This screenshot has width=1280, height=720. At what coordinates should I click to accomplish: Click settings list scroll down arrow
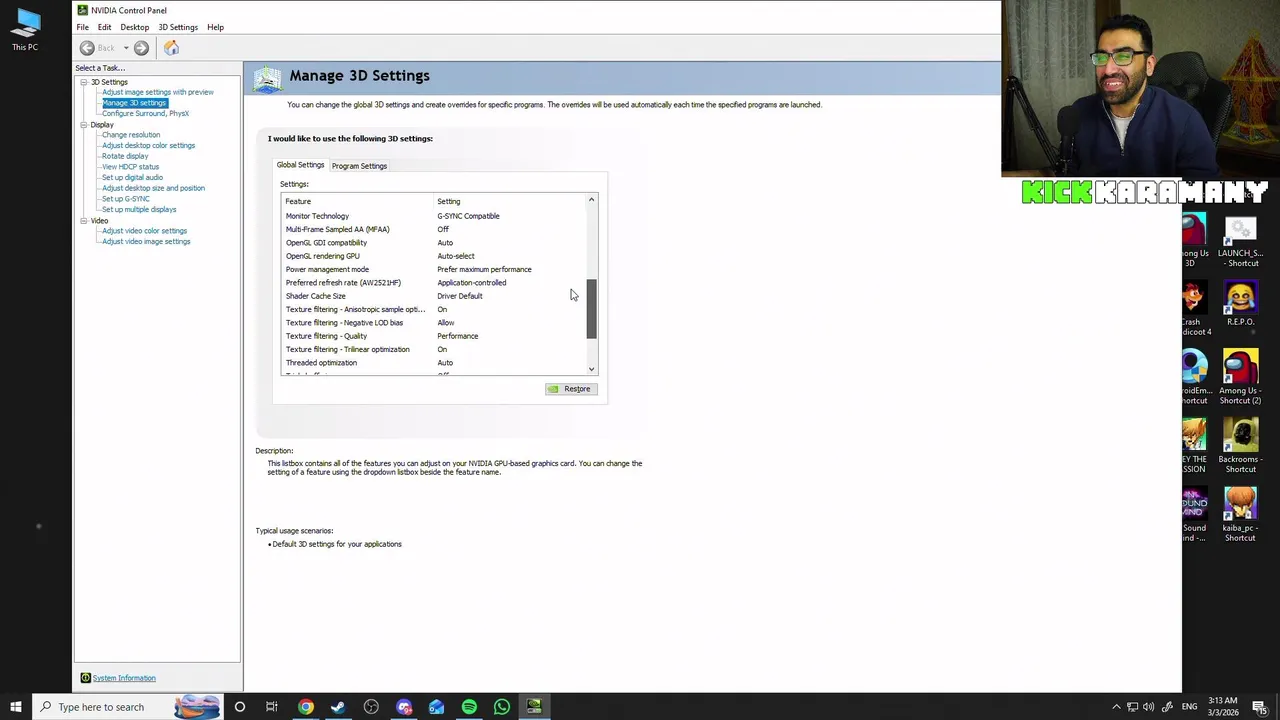pos(591,369)
